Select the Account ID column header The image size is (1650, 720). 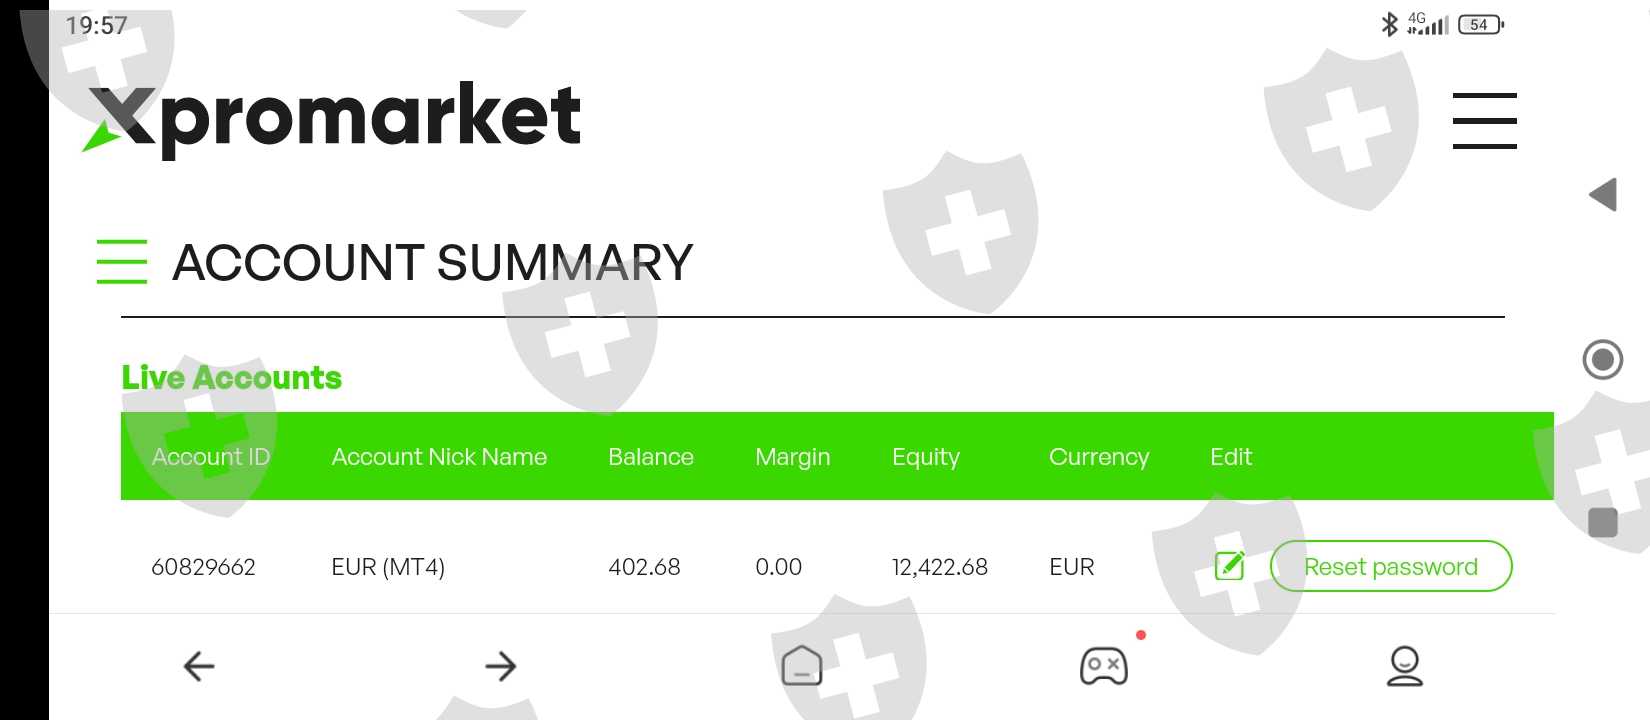(211, 457)
